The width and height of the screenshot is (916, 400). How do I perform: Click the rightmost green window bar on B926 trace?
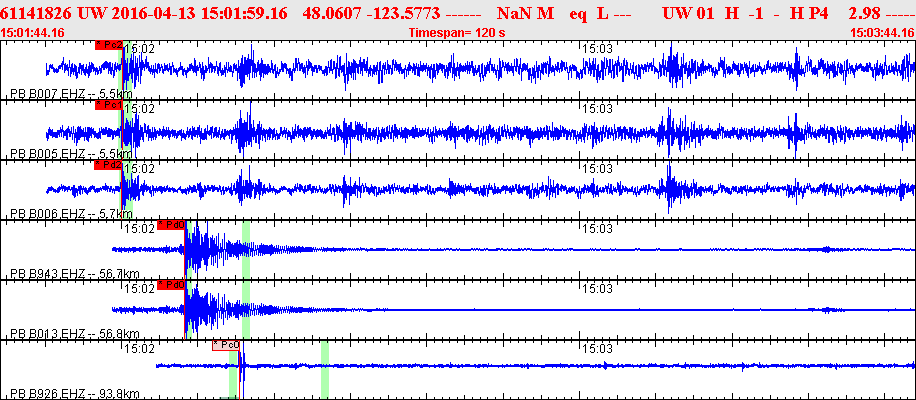(x=325, y=370)
